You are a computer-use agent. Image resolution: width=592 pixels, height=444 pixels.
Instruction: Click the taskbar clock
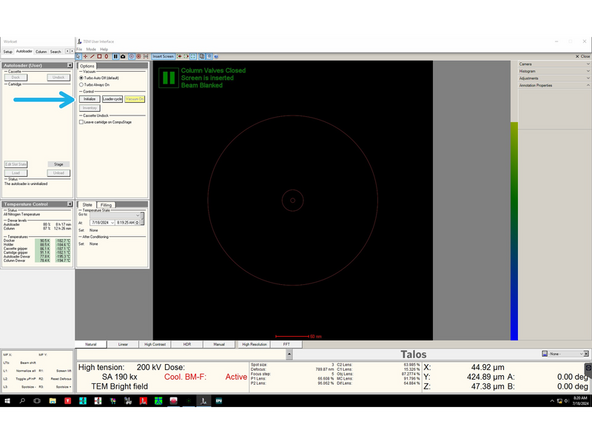click(x=580, y=401)
